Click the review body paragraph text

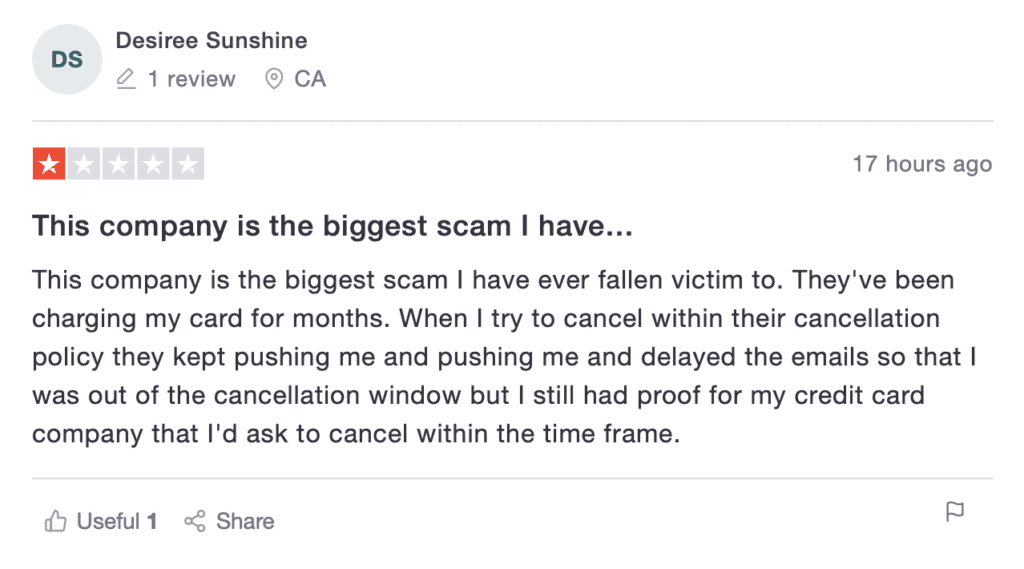(x=504, y=357)
